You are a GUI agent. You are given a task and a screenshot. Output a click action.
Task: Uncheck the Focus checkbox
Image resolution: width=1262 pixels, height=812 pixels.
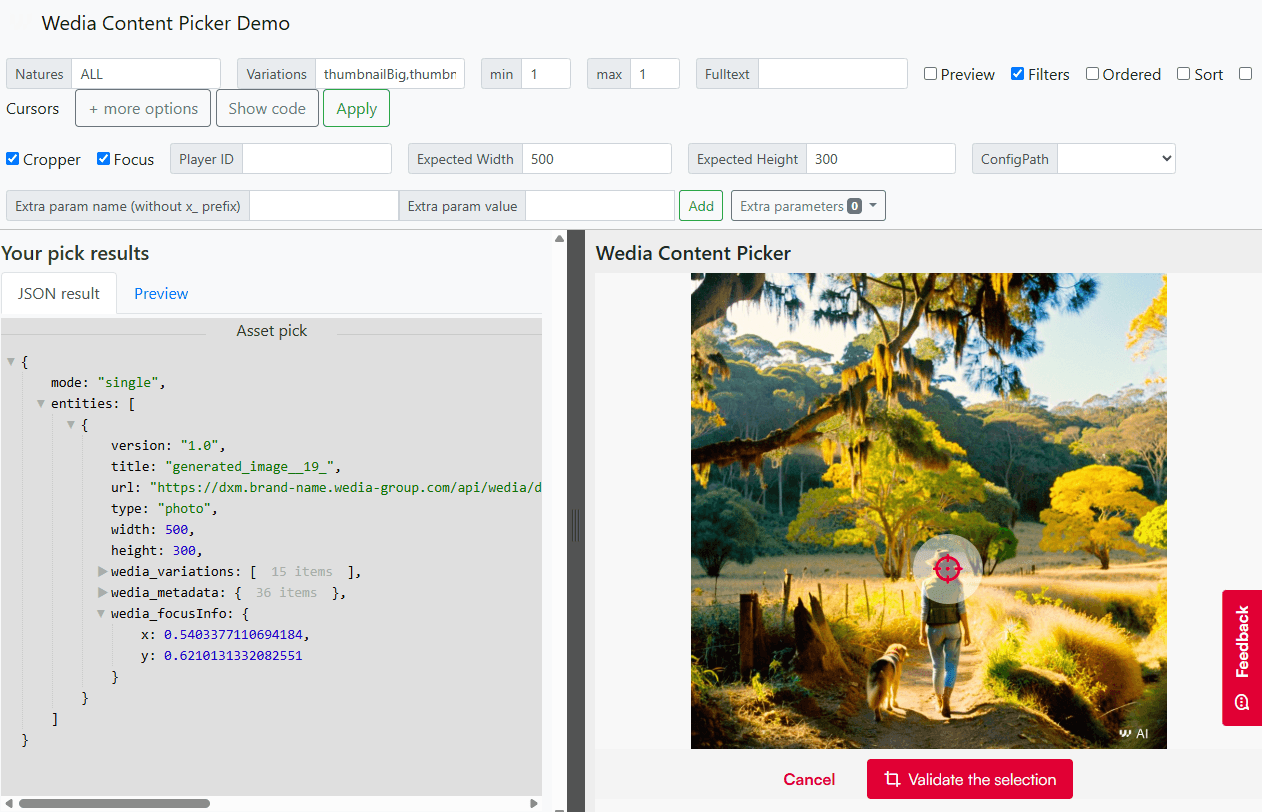pyautogui.click(x=103, y=158)
